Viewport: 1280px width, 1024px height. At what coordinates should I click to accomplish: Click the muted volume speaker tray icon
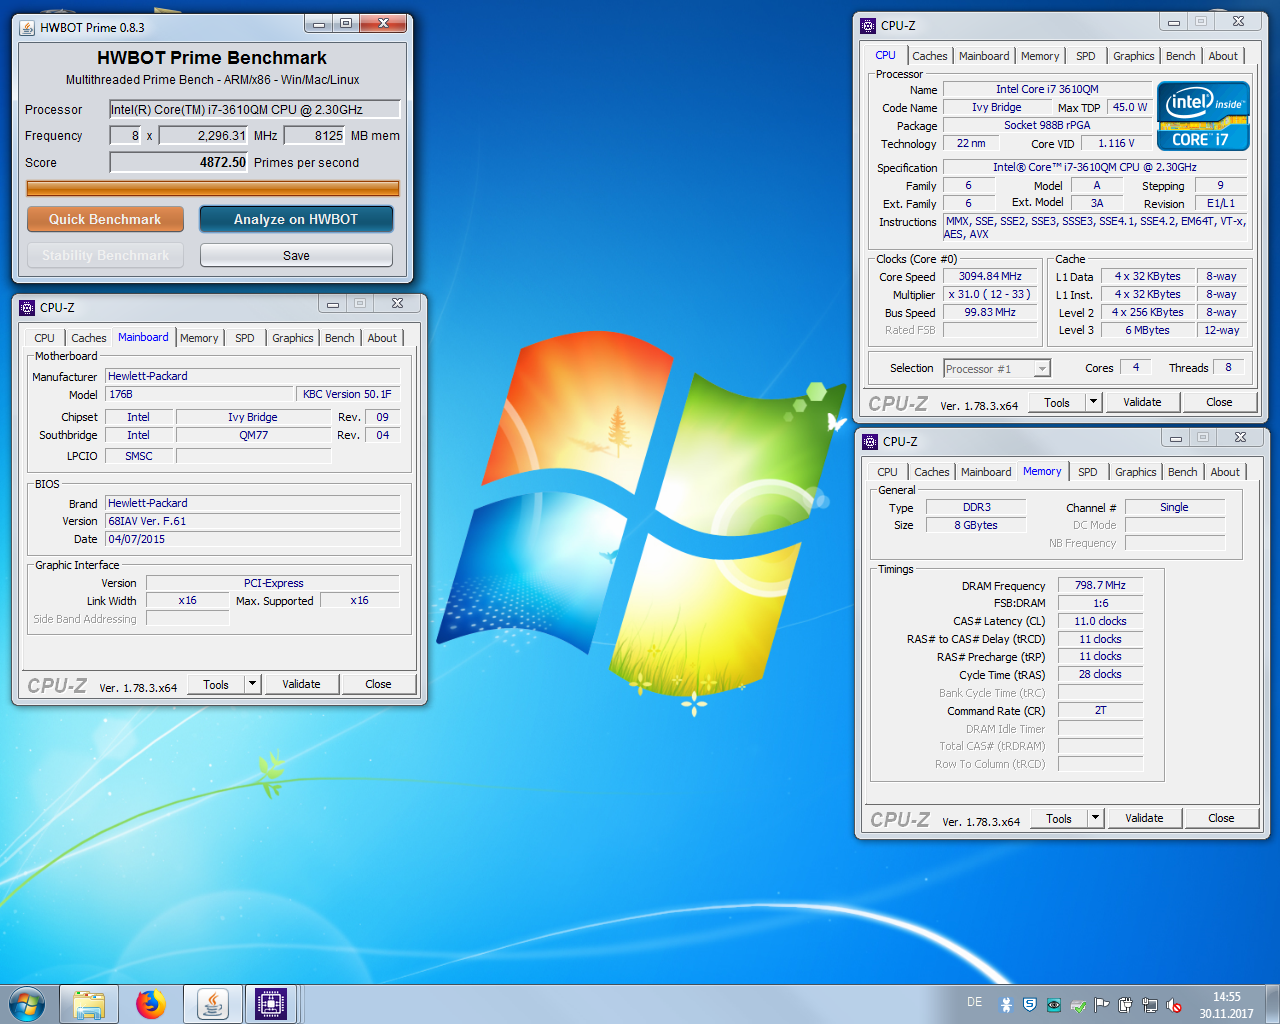(x=1174, y=1005)
